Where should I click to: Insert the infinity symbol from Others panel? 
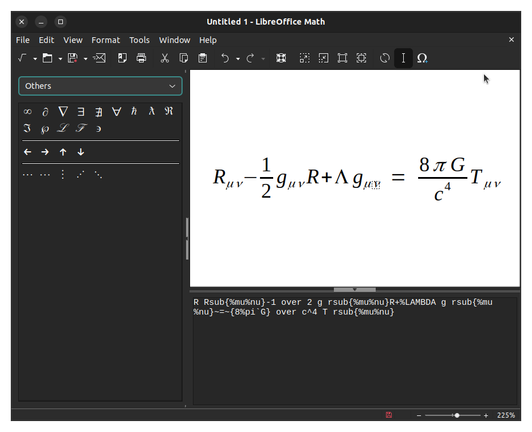tap(27, 111)
